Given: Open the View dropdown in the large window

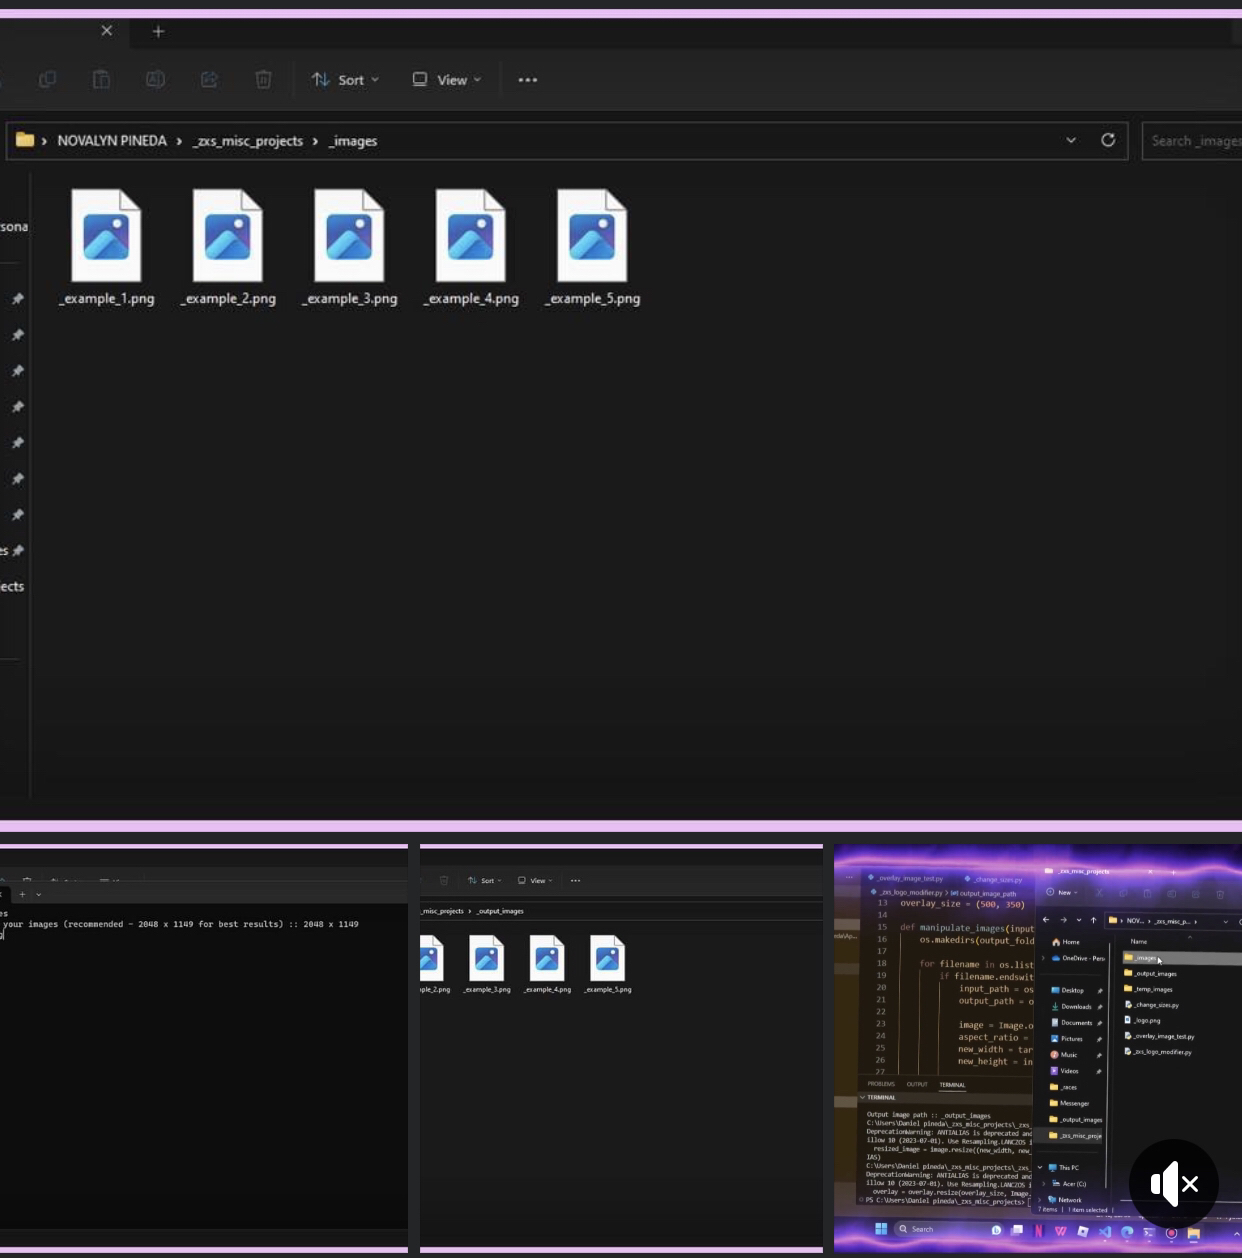Looking at the screenshot, I should coord(447,79).
